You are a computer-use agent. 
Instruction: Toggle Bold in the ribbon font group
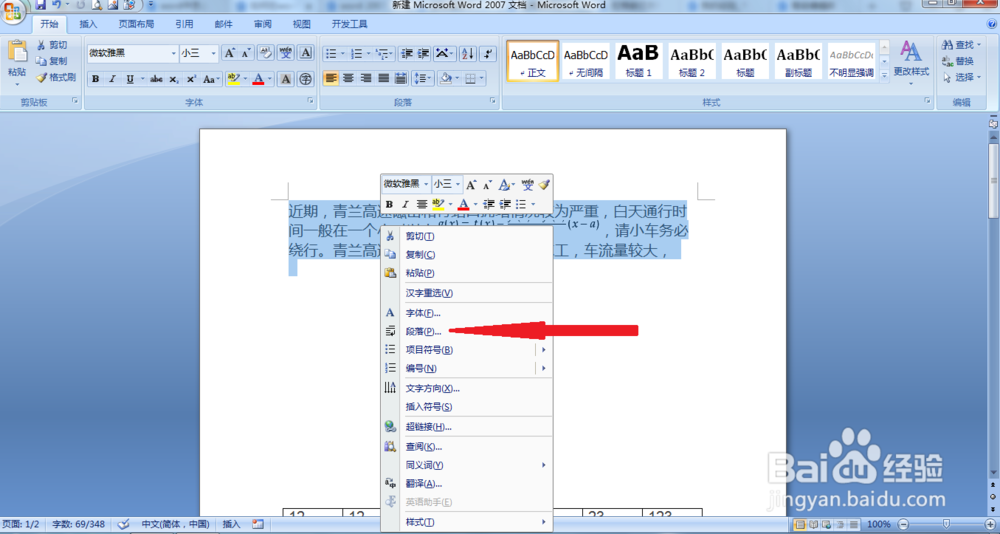pyautogui.click(x=96, y=79)
